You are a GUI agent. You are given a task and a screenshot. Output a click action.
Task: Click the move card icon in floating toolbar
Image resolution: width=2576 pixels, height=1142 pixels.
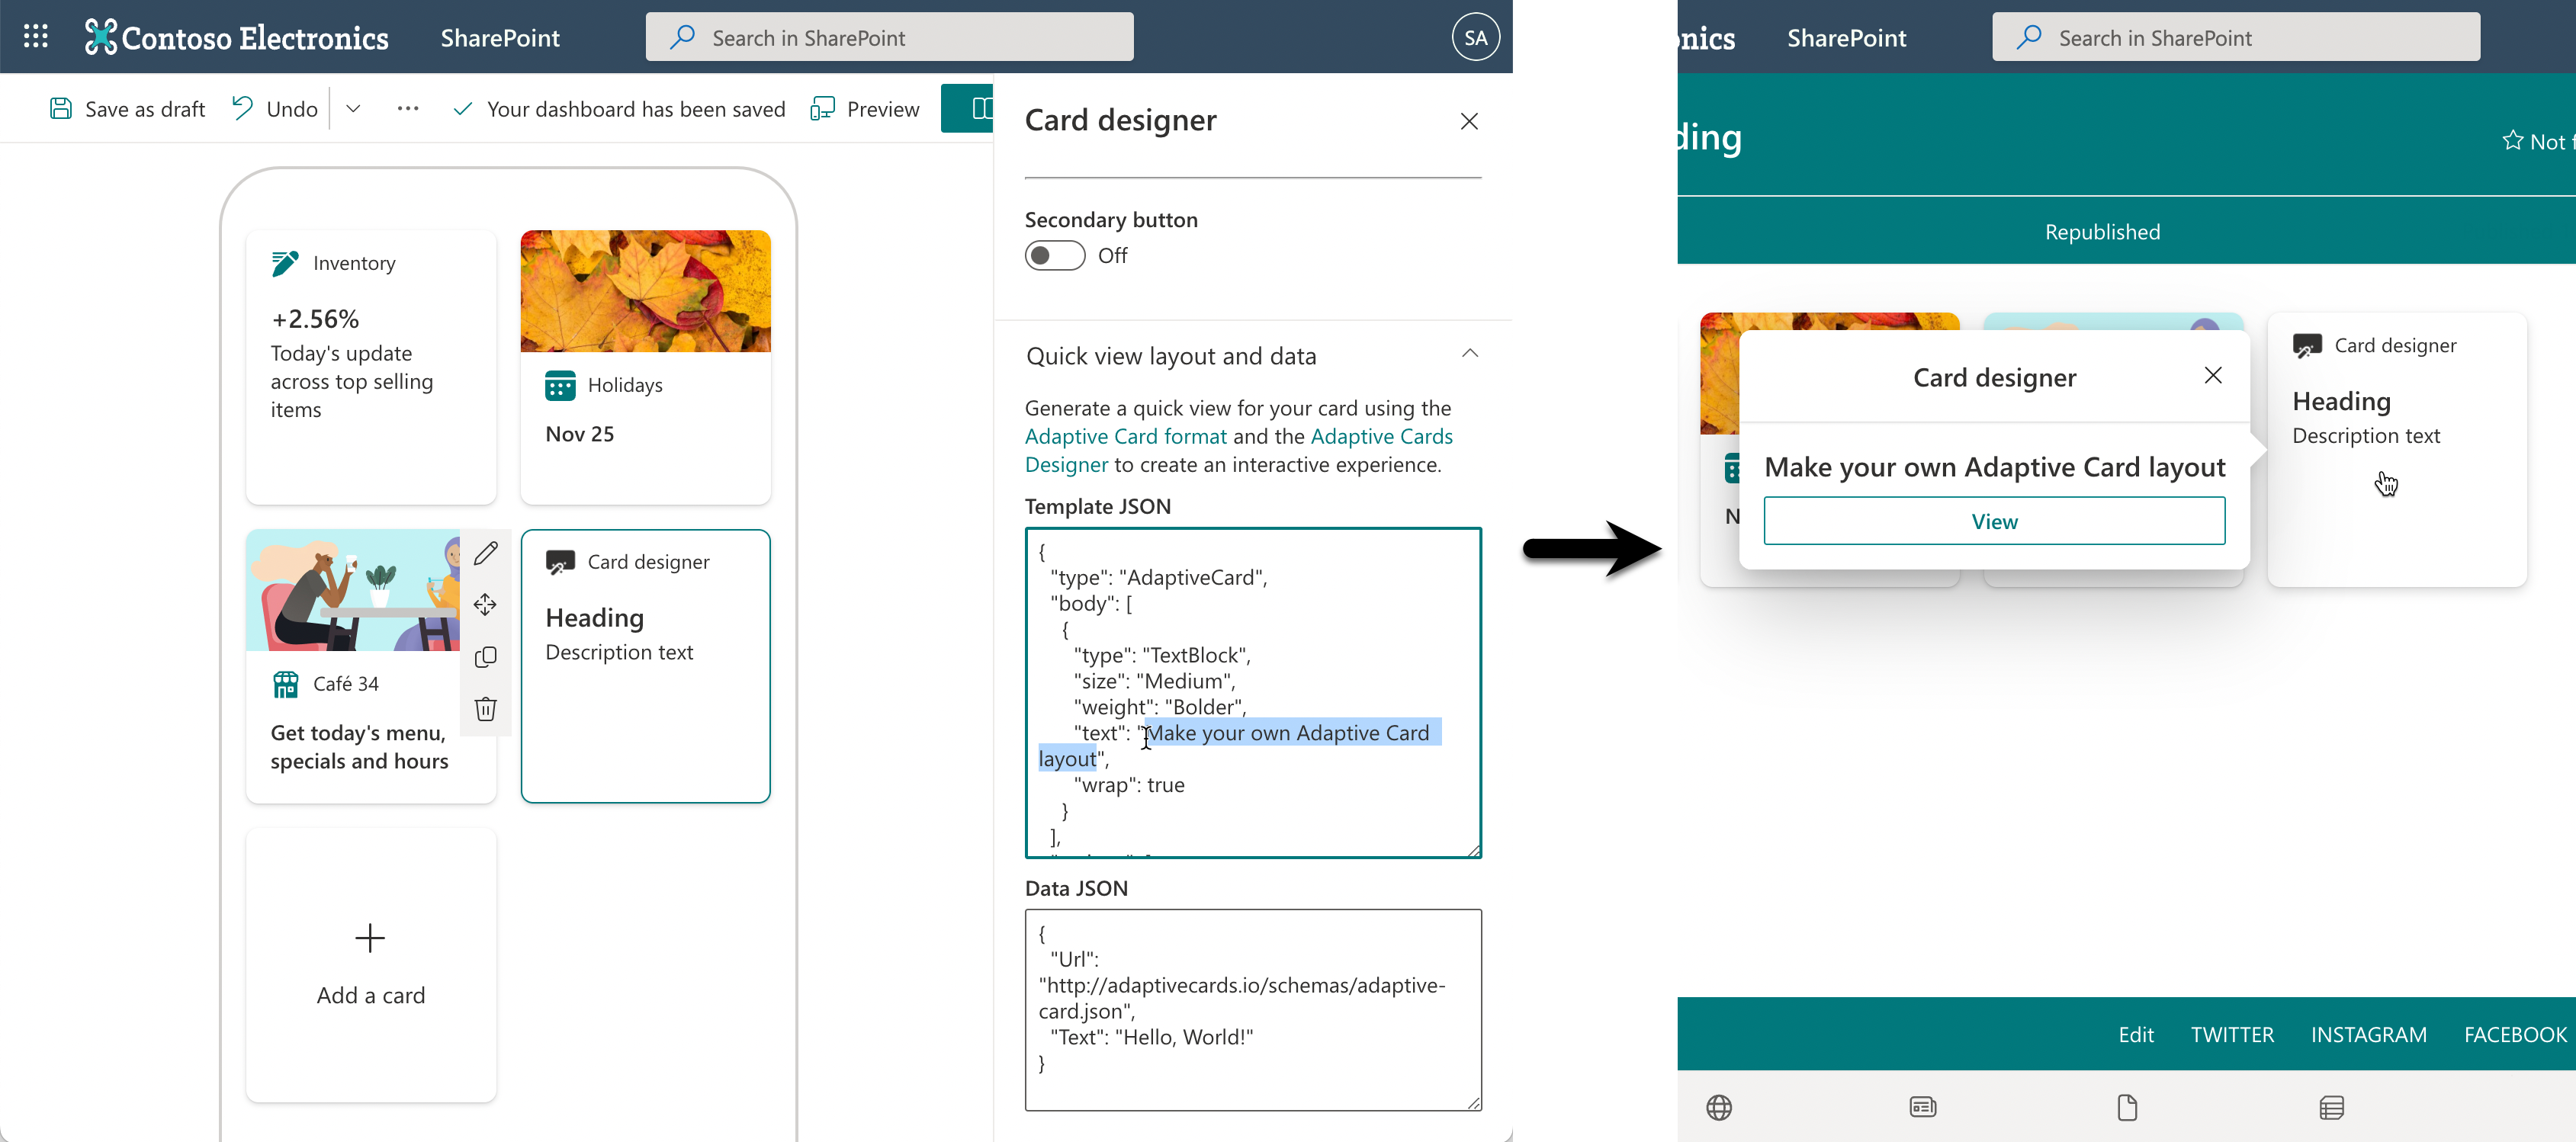click(x=486, y=604)
